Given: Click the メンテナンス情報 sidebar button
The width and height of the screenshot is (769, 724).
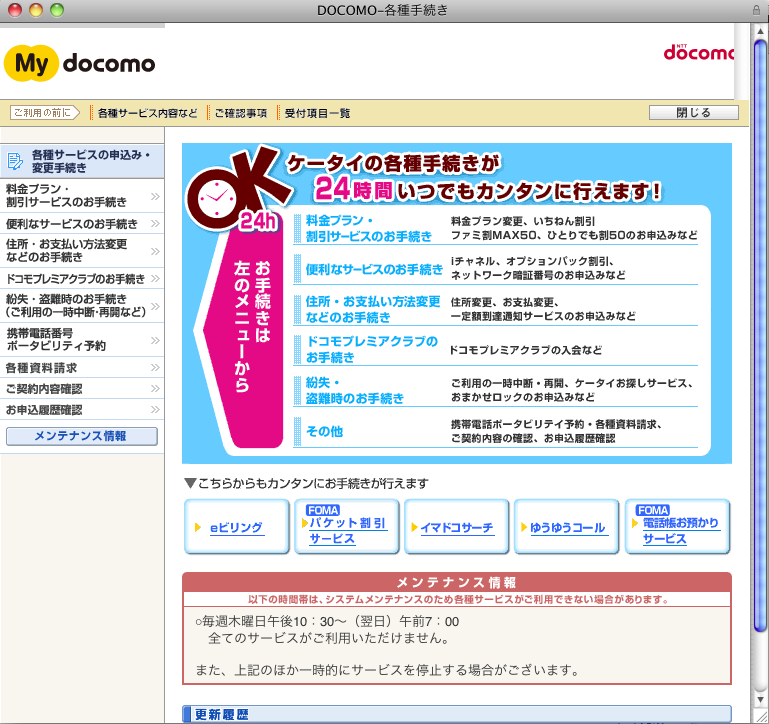Looking at the screenshot, I should 81,436.
